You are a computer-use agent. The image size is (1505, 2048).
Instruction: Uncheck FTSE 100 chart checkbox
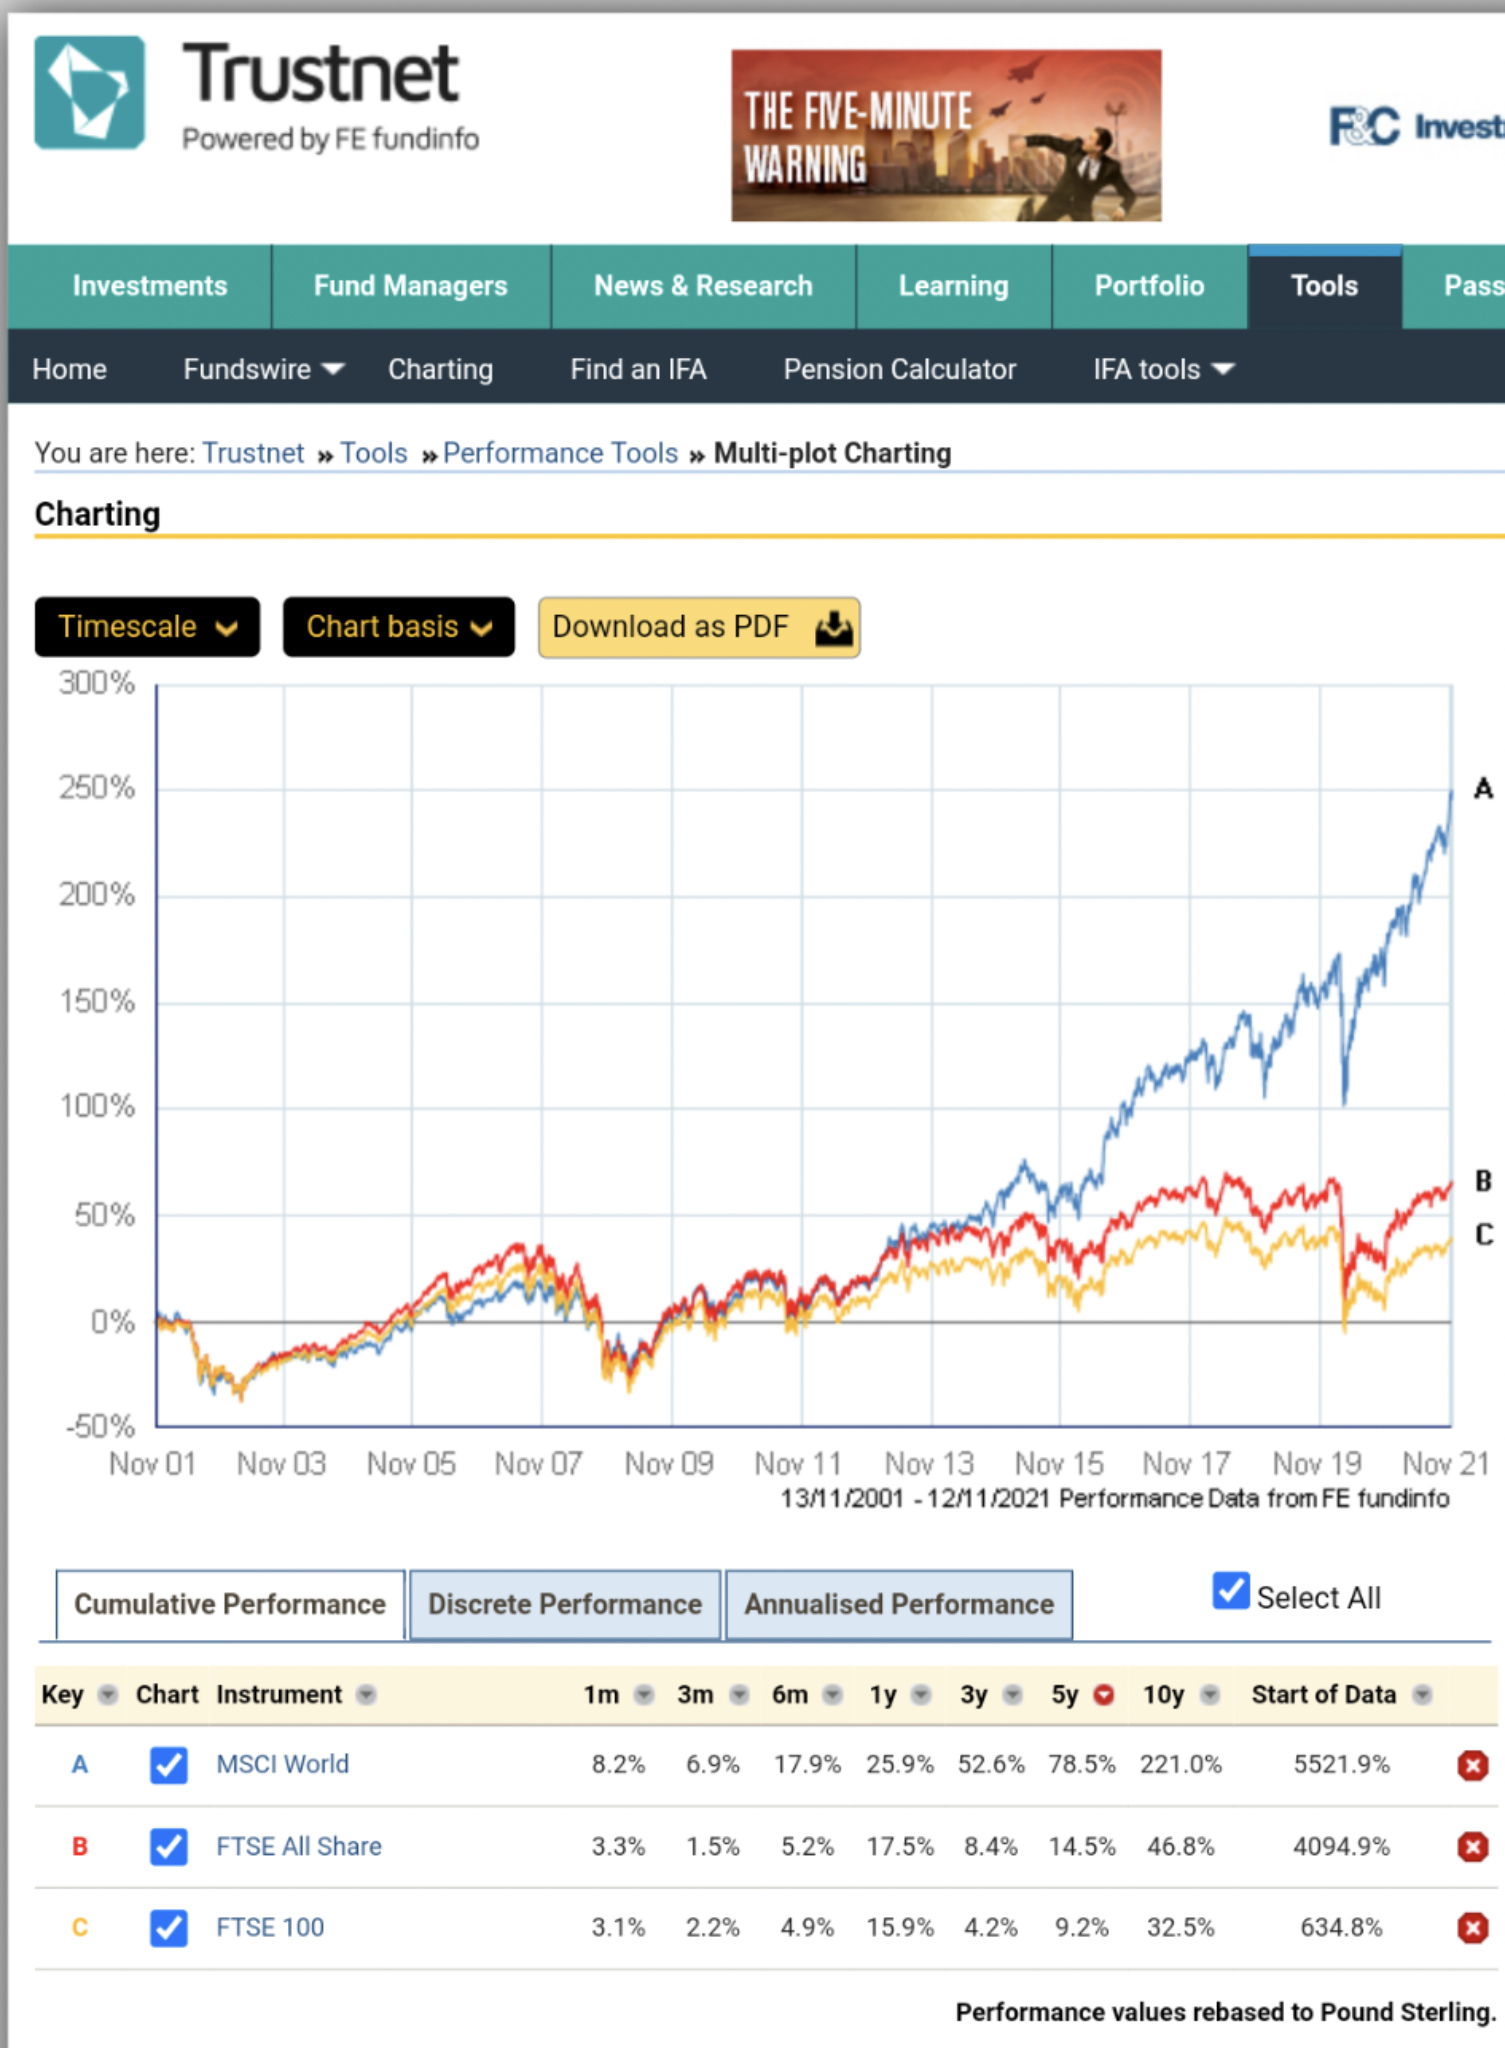coord(168,1927)
